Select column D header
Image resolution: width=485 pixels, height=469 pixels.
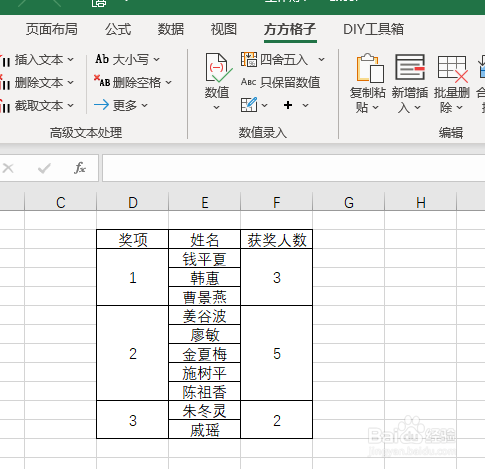133,202
